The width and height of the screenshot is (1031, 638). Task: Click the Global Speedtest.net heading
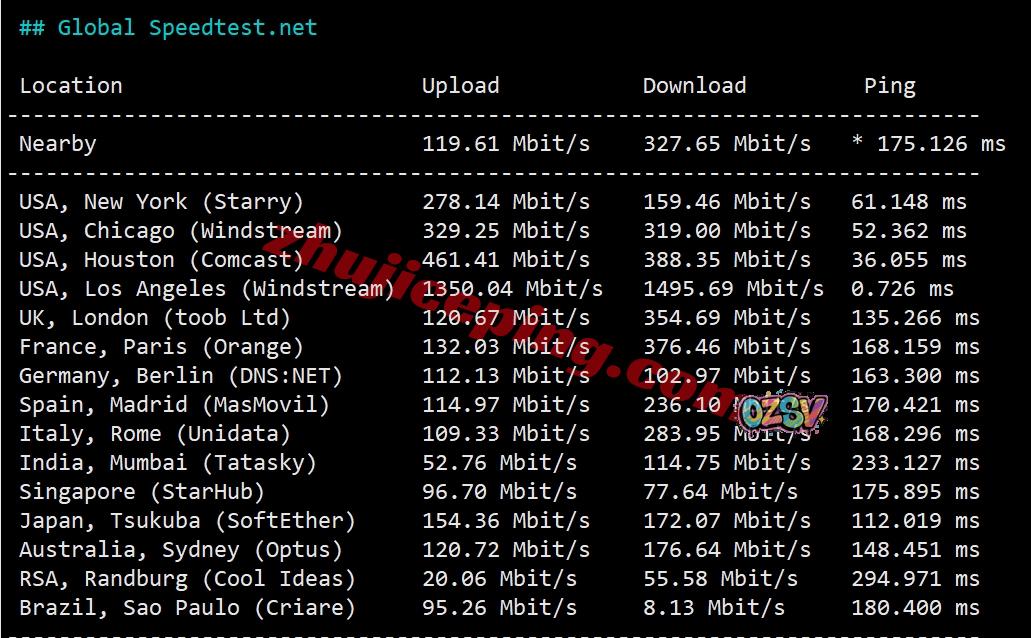(168, 27)
